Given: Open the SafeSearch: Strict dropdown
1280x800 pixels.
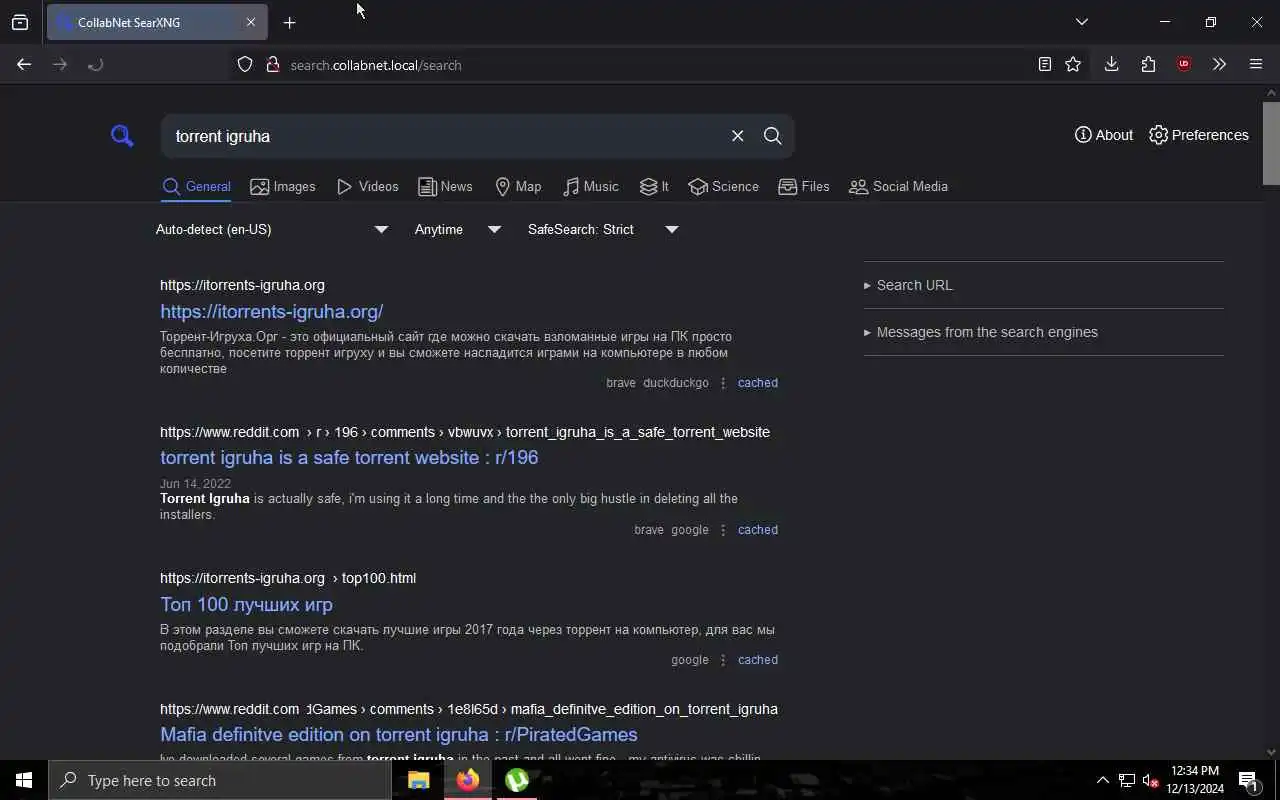Looking at the screenshot, I should (x=603, y=229).
